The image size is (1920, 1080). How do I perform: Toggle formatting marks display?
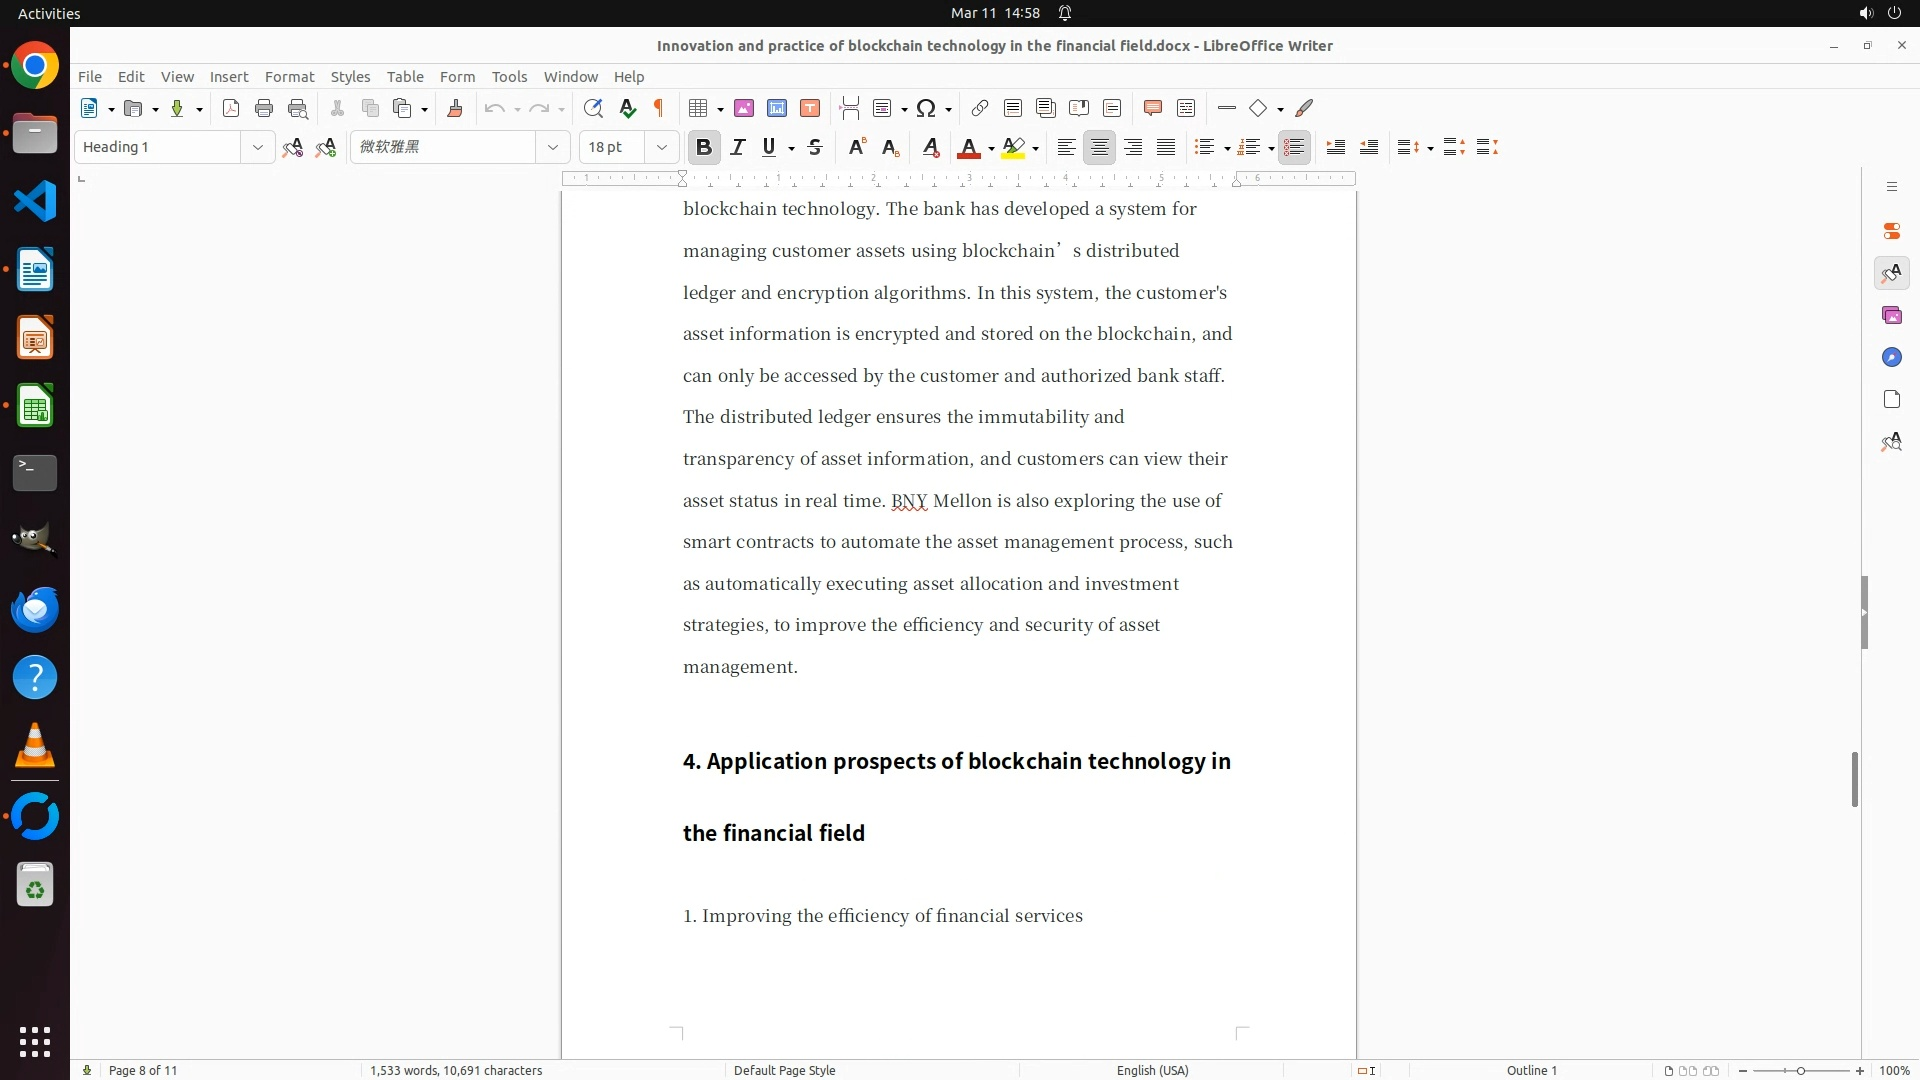click(x=659, y=108)
